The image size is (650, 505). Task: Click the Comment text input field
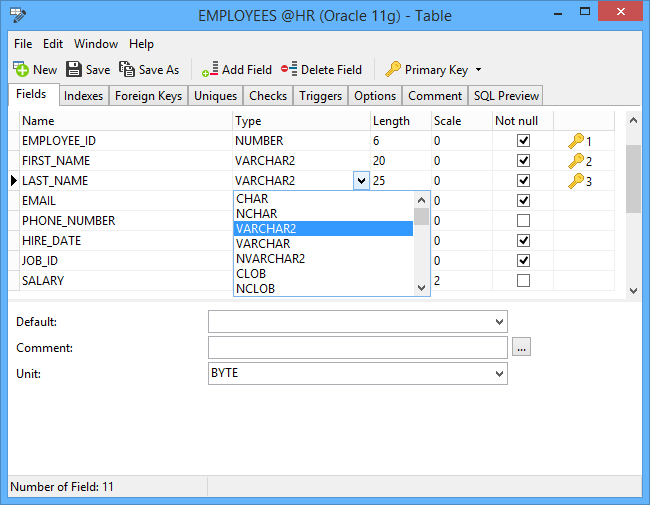pyautogui.click(x=358, y=347)
